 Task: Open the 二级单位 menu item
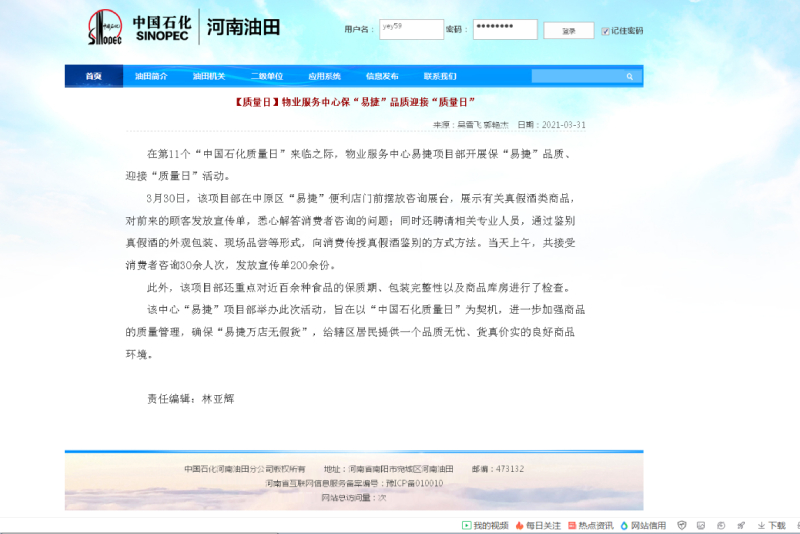pyautogui.click(x=267, y=77)
